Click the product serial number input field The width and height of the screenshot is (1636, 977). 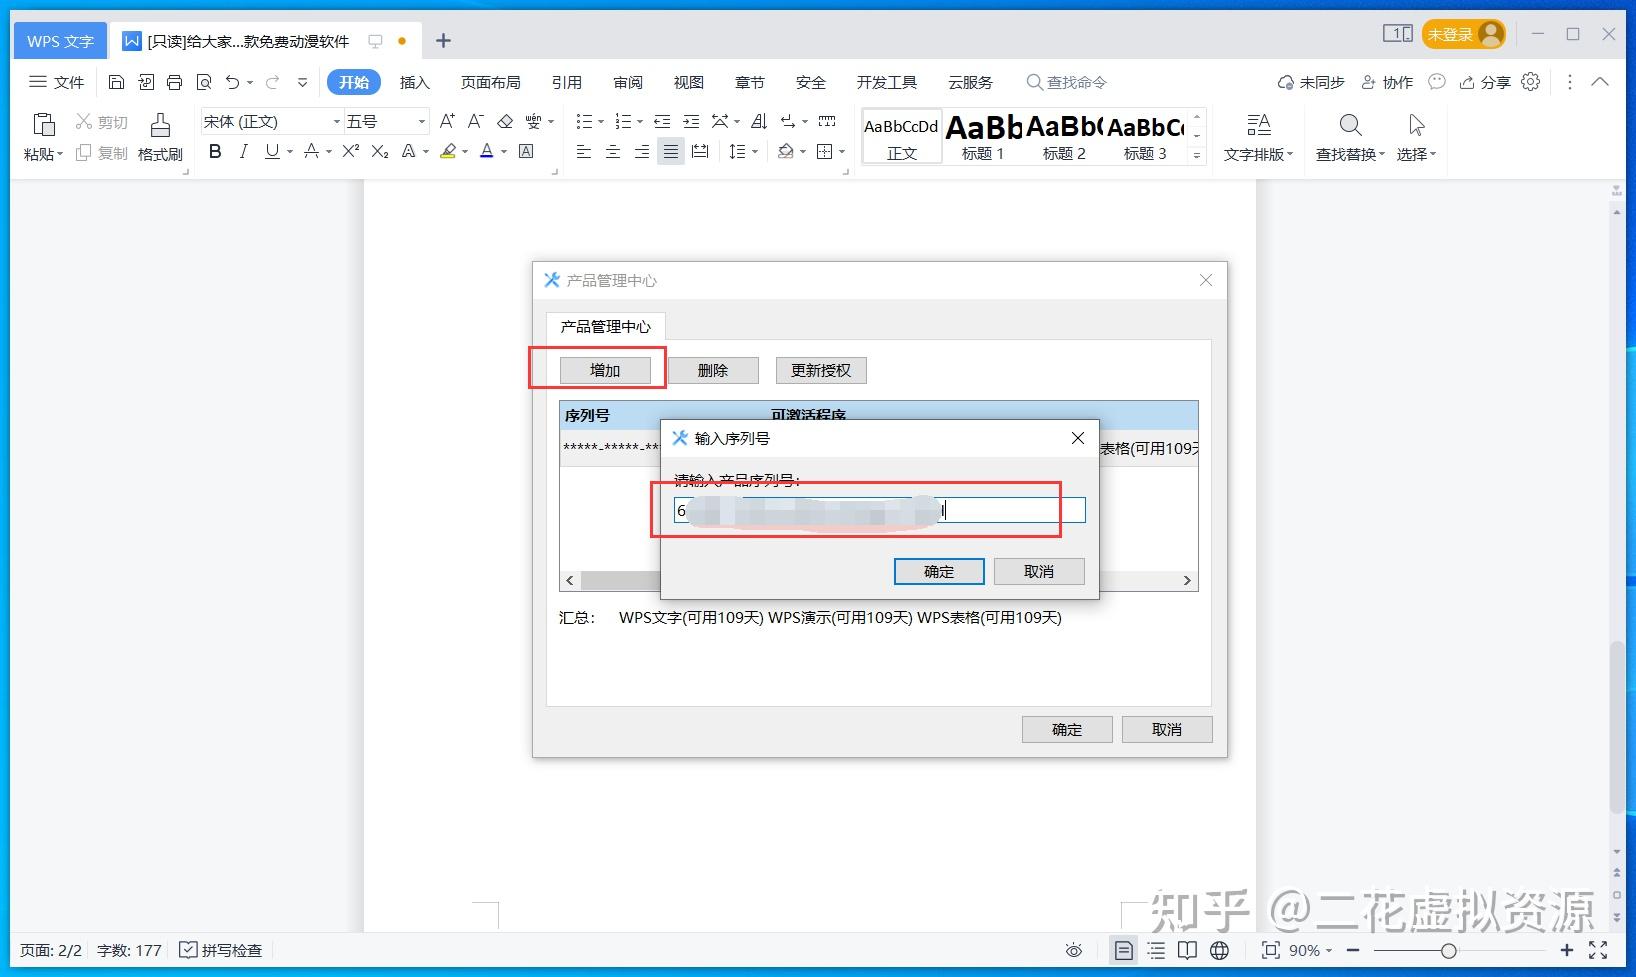point(879,510)
